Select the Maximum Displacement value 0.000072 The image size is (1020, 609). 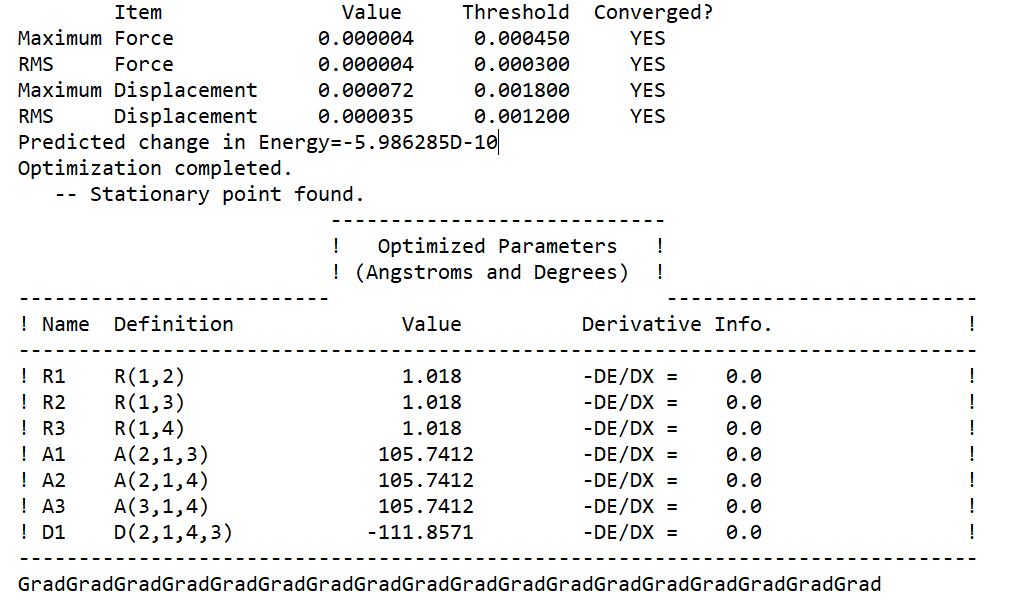point(365,91)
